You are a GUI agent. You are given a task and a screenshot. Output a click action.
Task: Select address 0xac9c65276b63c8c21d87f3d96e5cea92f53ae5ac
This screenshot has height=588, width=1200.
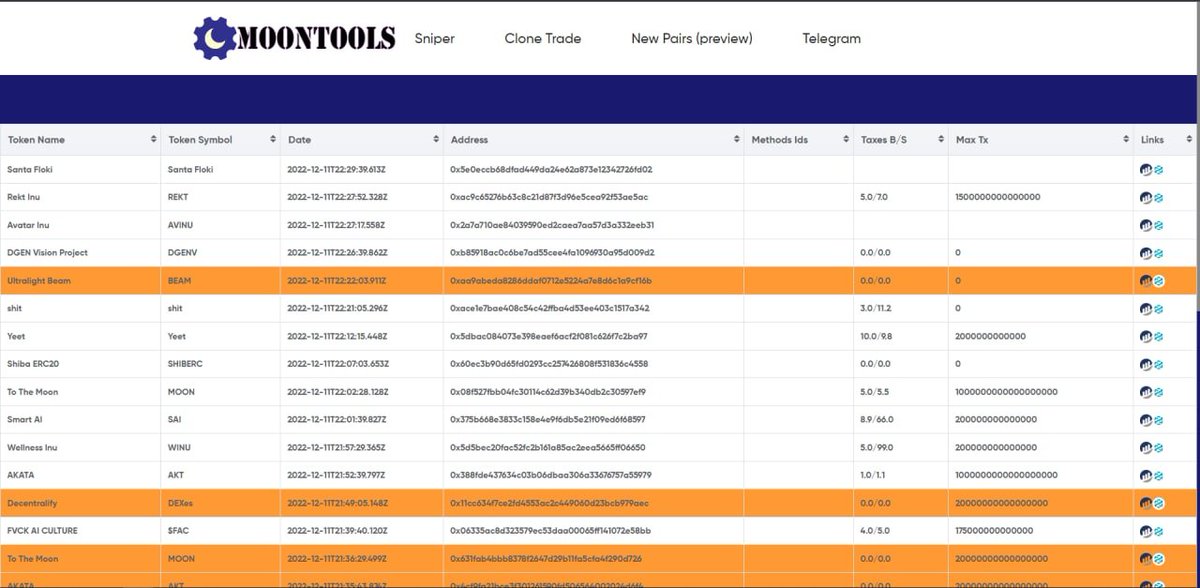(548, 198)
